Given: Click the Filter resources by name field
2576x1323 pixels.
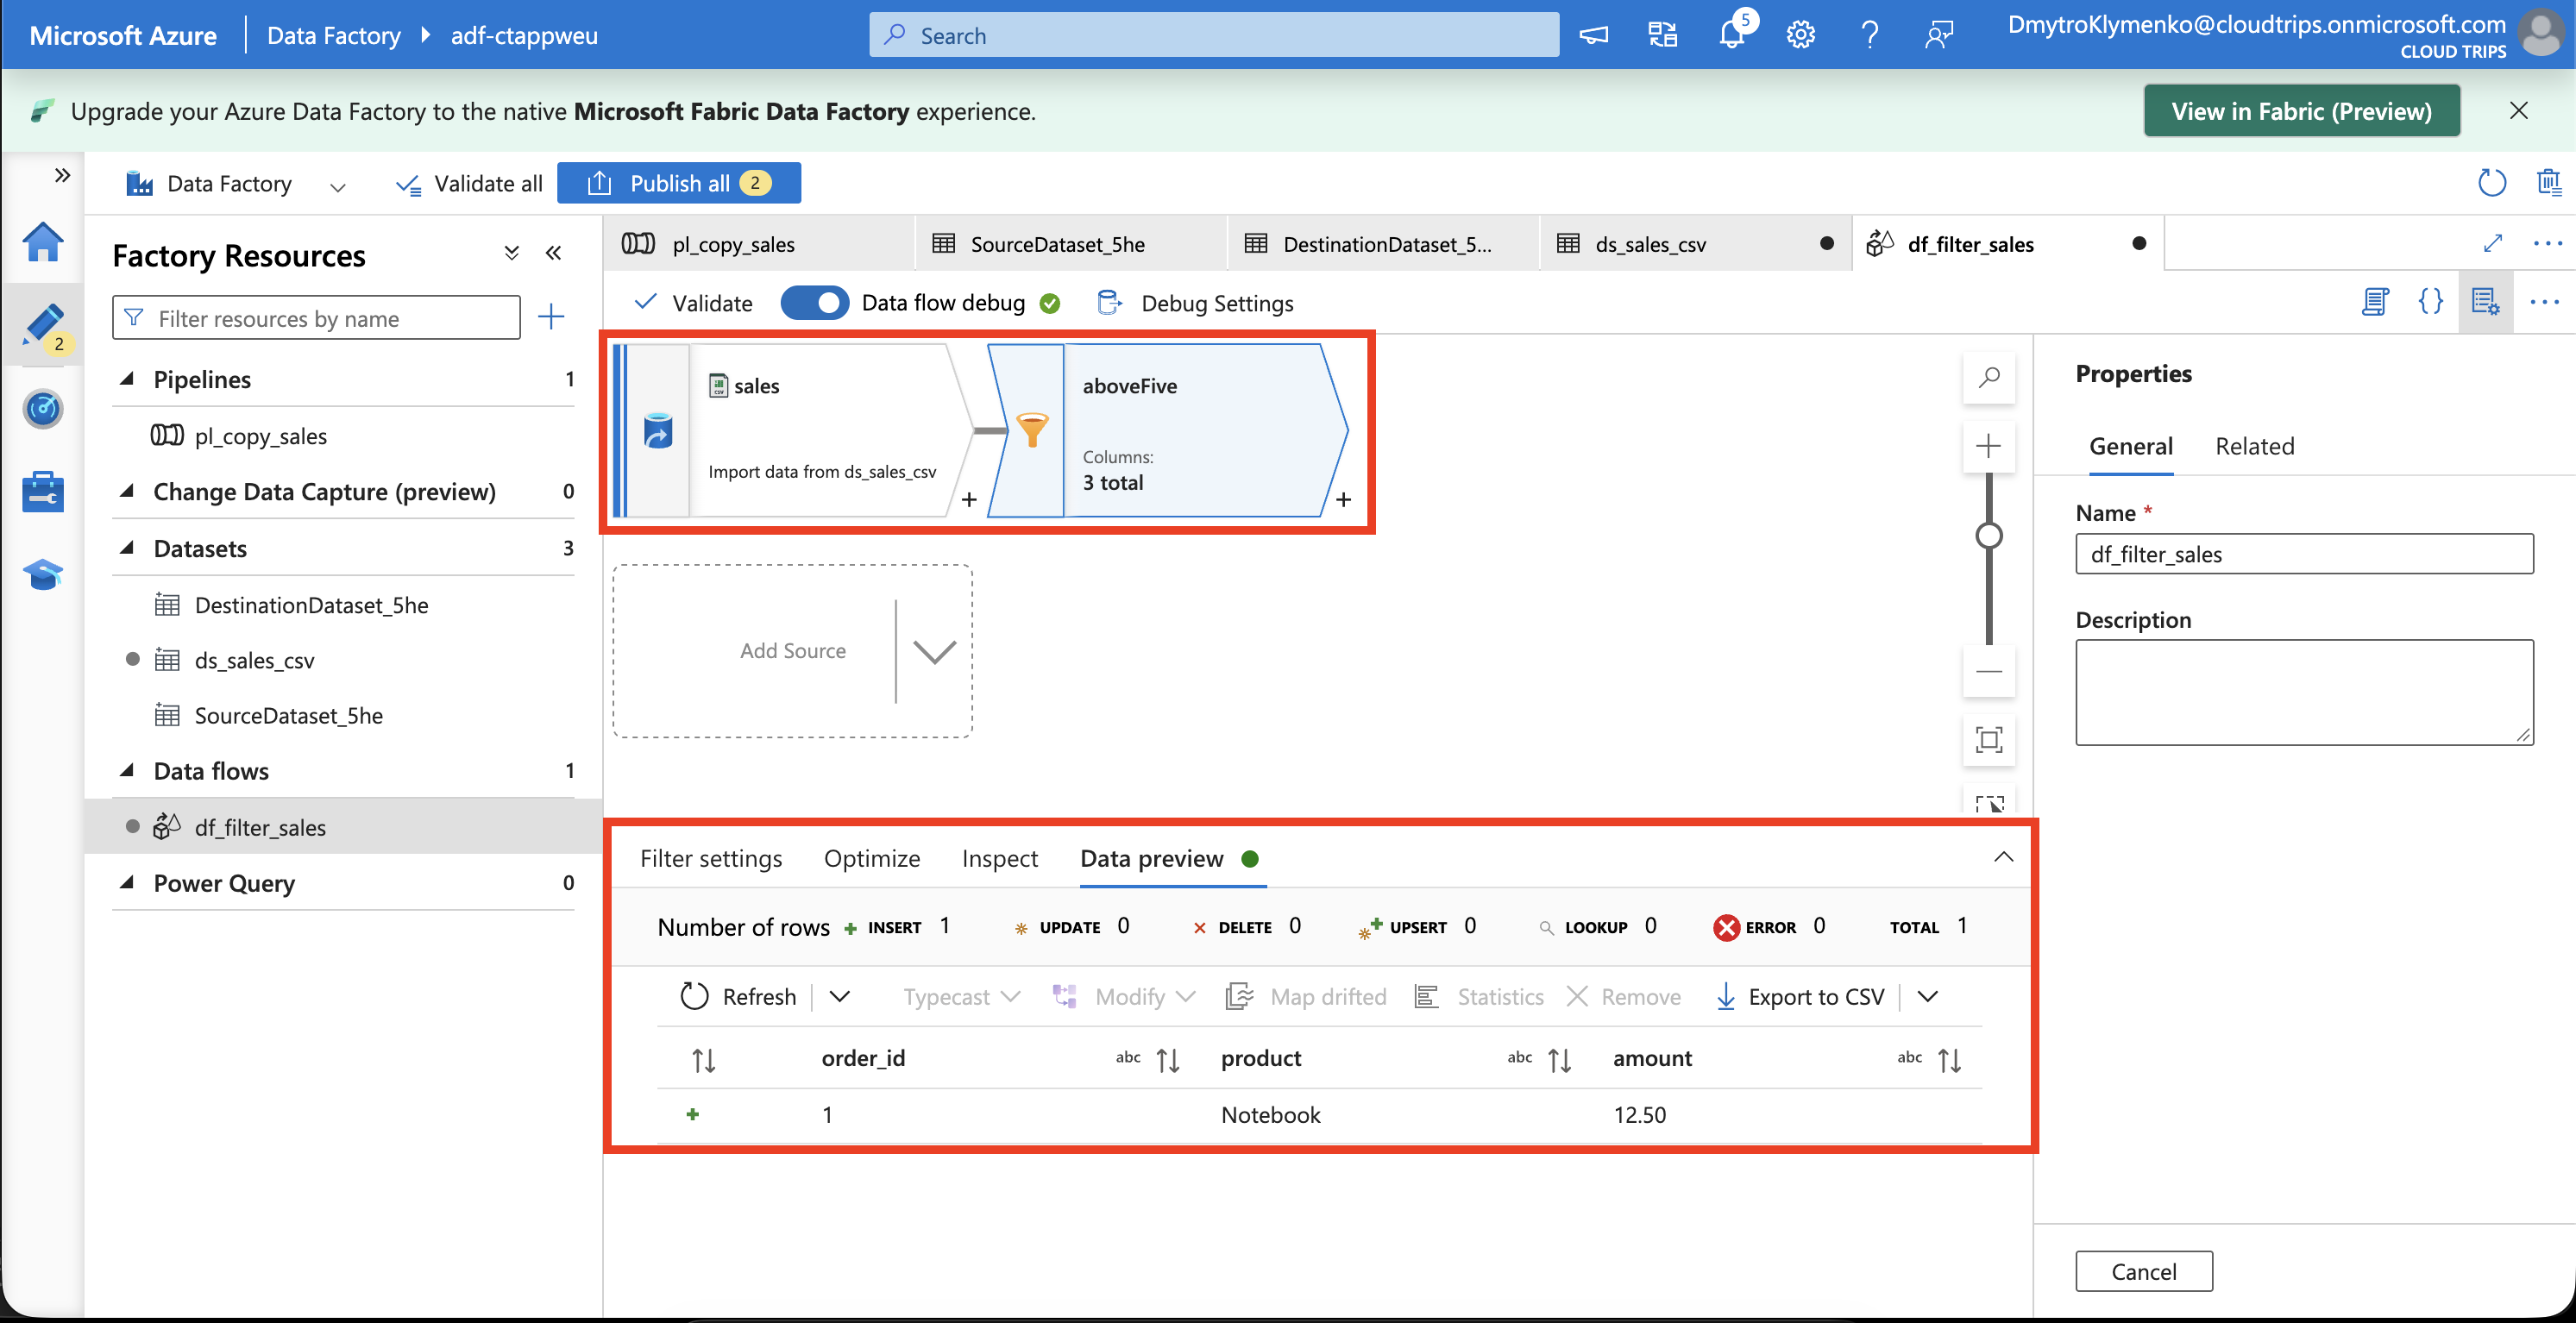Looking at the screenshot, I should pyautogui.click(x=316, y=318).
